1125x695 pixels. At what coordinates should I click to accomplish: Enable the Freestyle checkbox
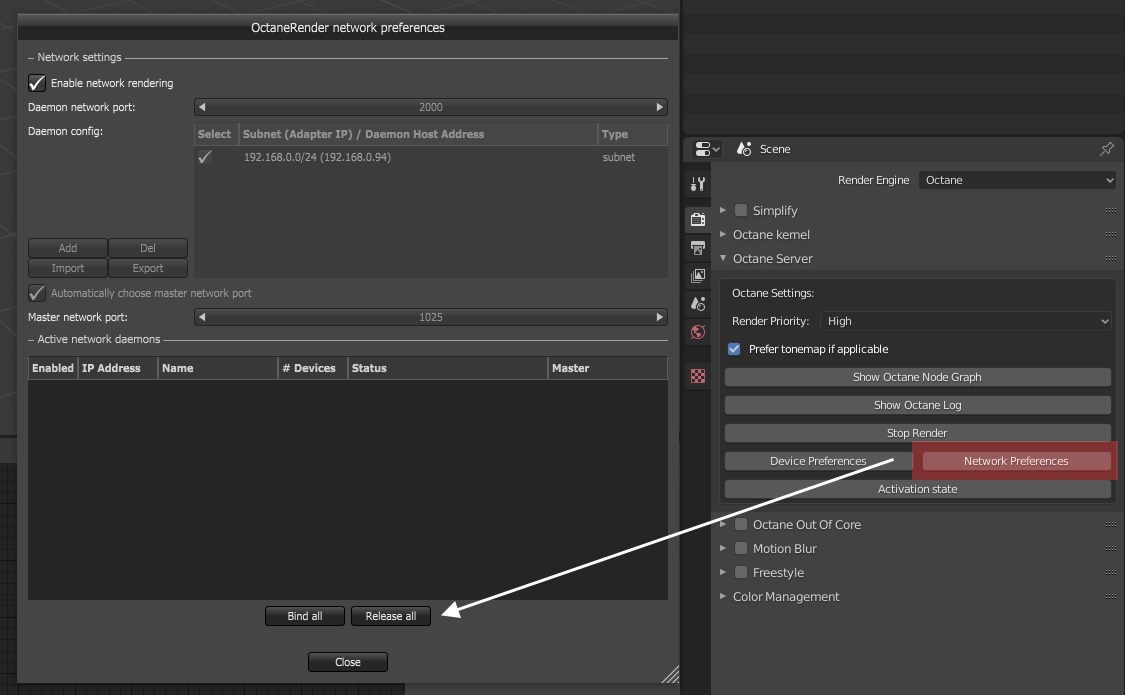[741, 572]
